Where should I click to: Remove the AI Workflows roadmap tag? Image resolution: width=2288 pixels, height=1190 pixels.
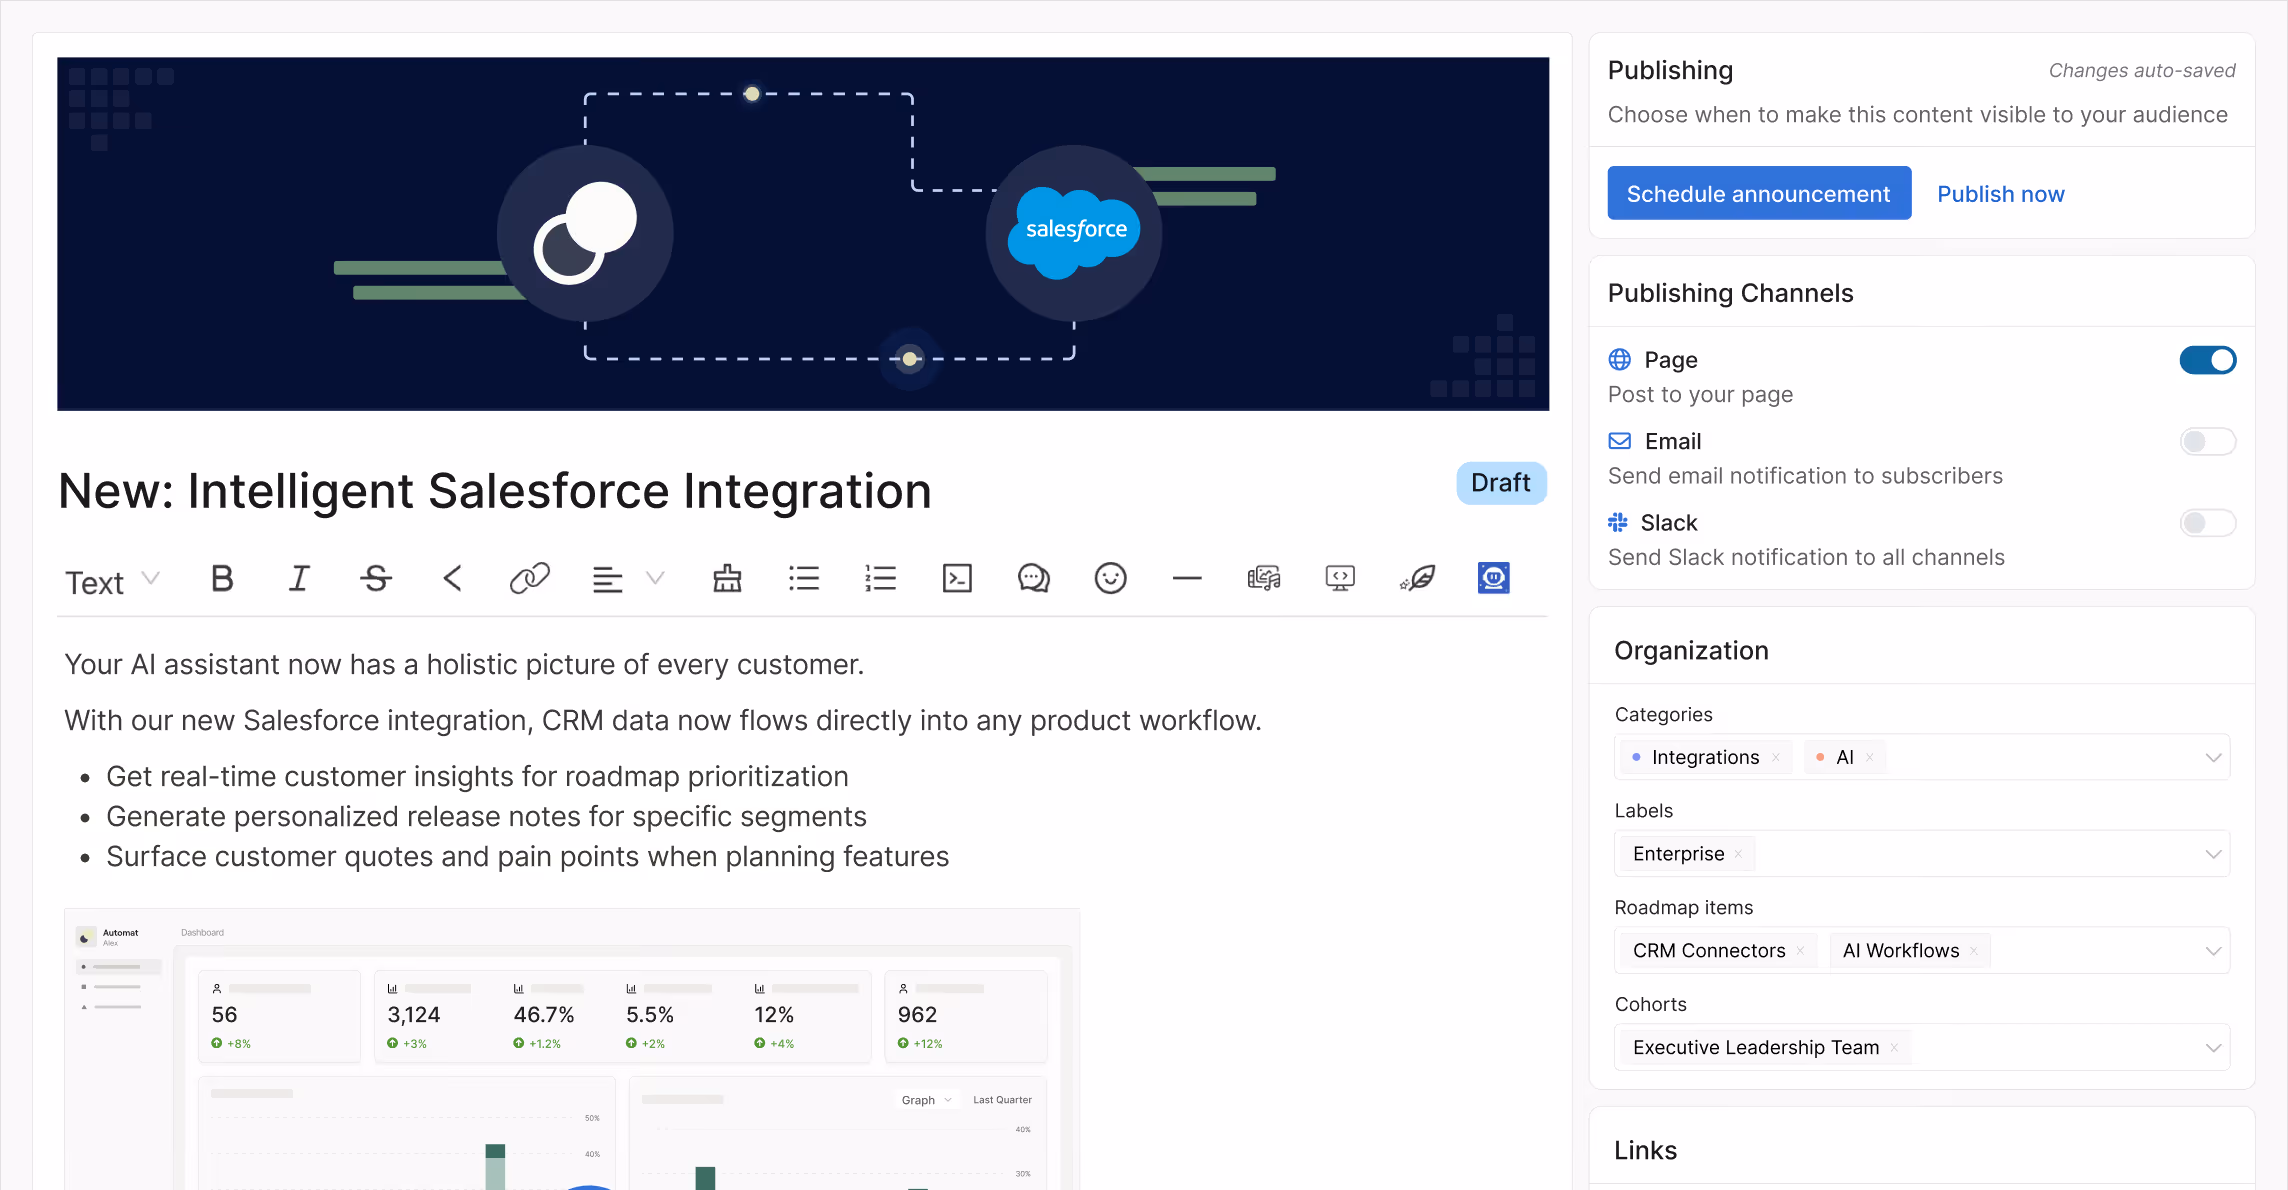point(1974,951)
